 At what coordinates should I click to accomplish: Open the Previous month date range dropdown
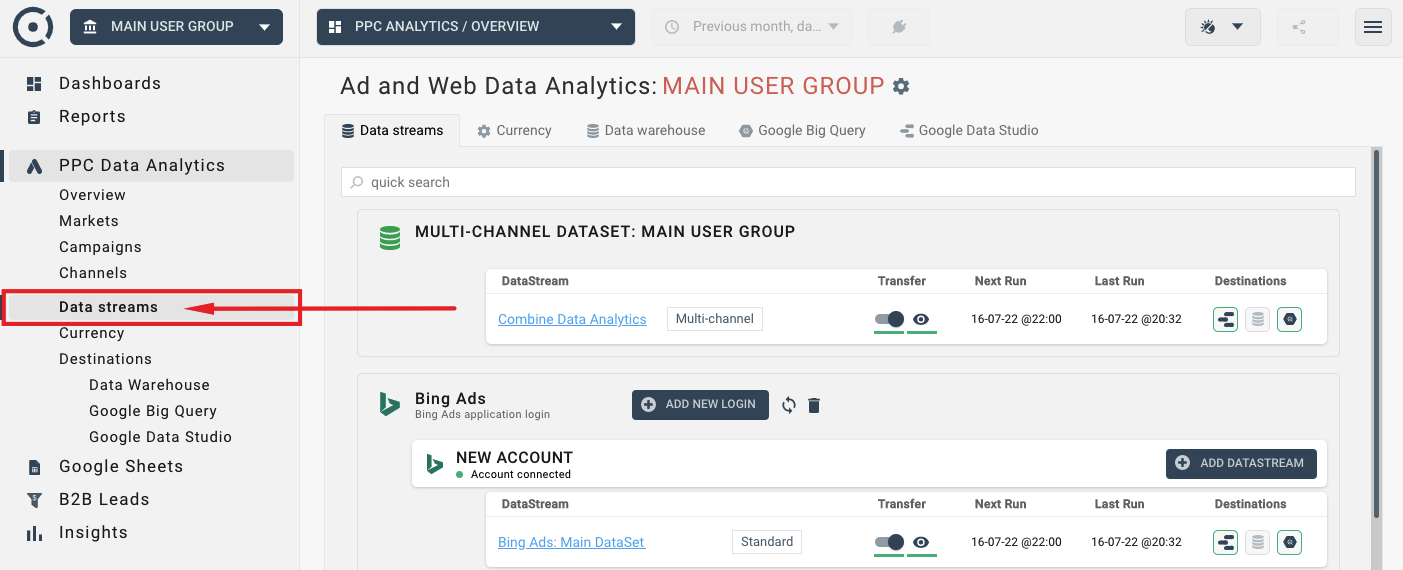point(753,27)
